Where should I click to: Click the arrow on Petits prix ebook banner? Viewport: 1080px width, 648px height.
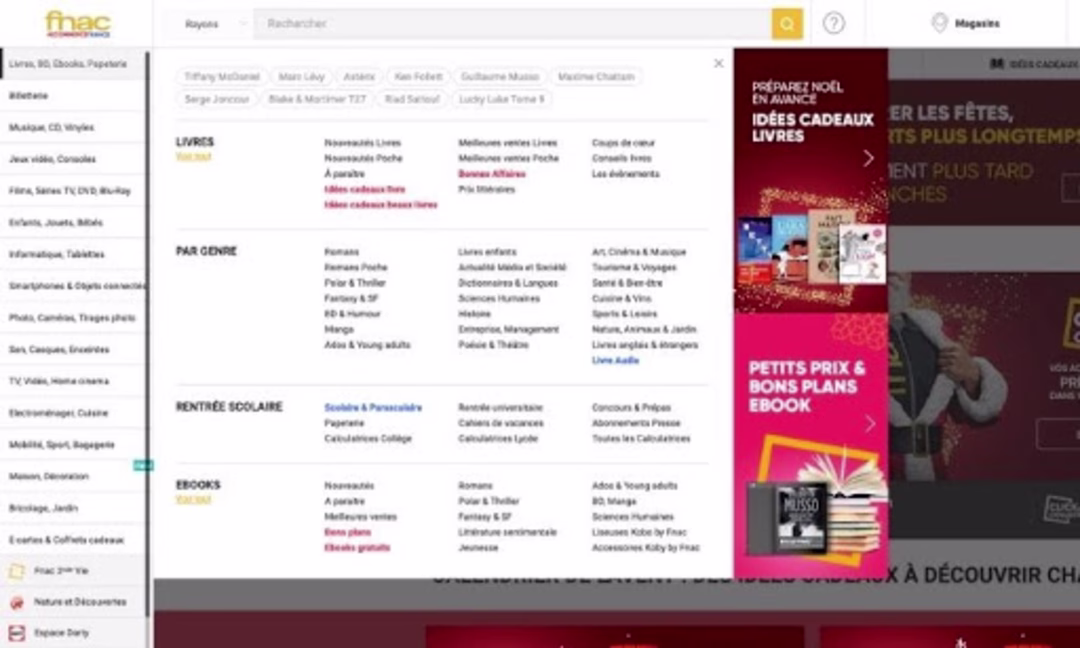coord(869,424)
